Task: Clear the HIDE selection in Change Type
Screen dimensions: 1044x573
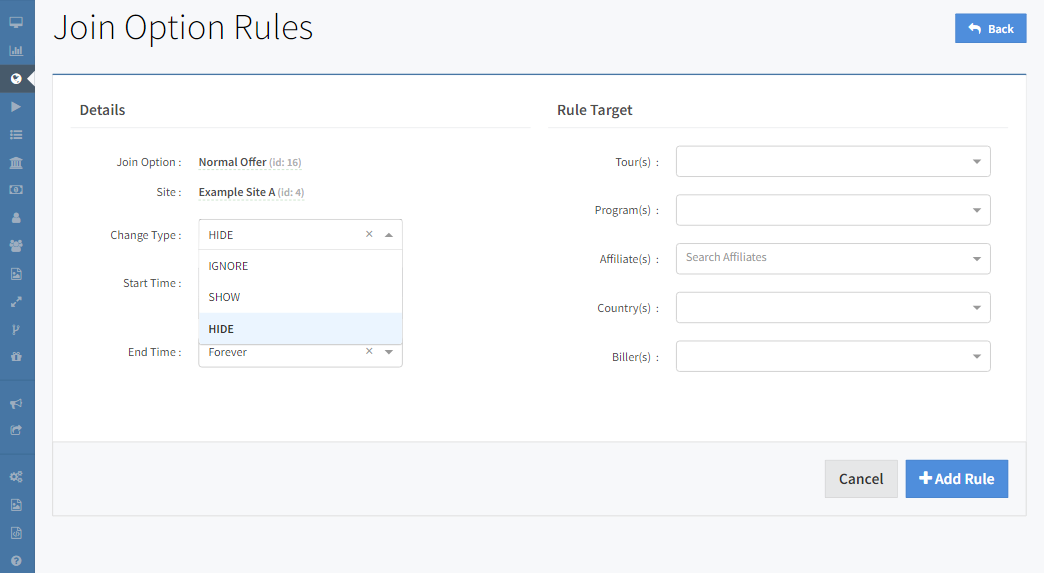Action: pos(369,234)
